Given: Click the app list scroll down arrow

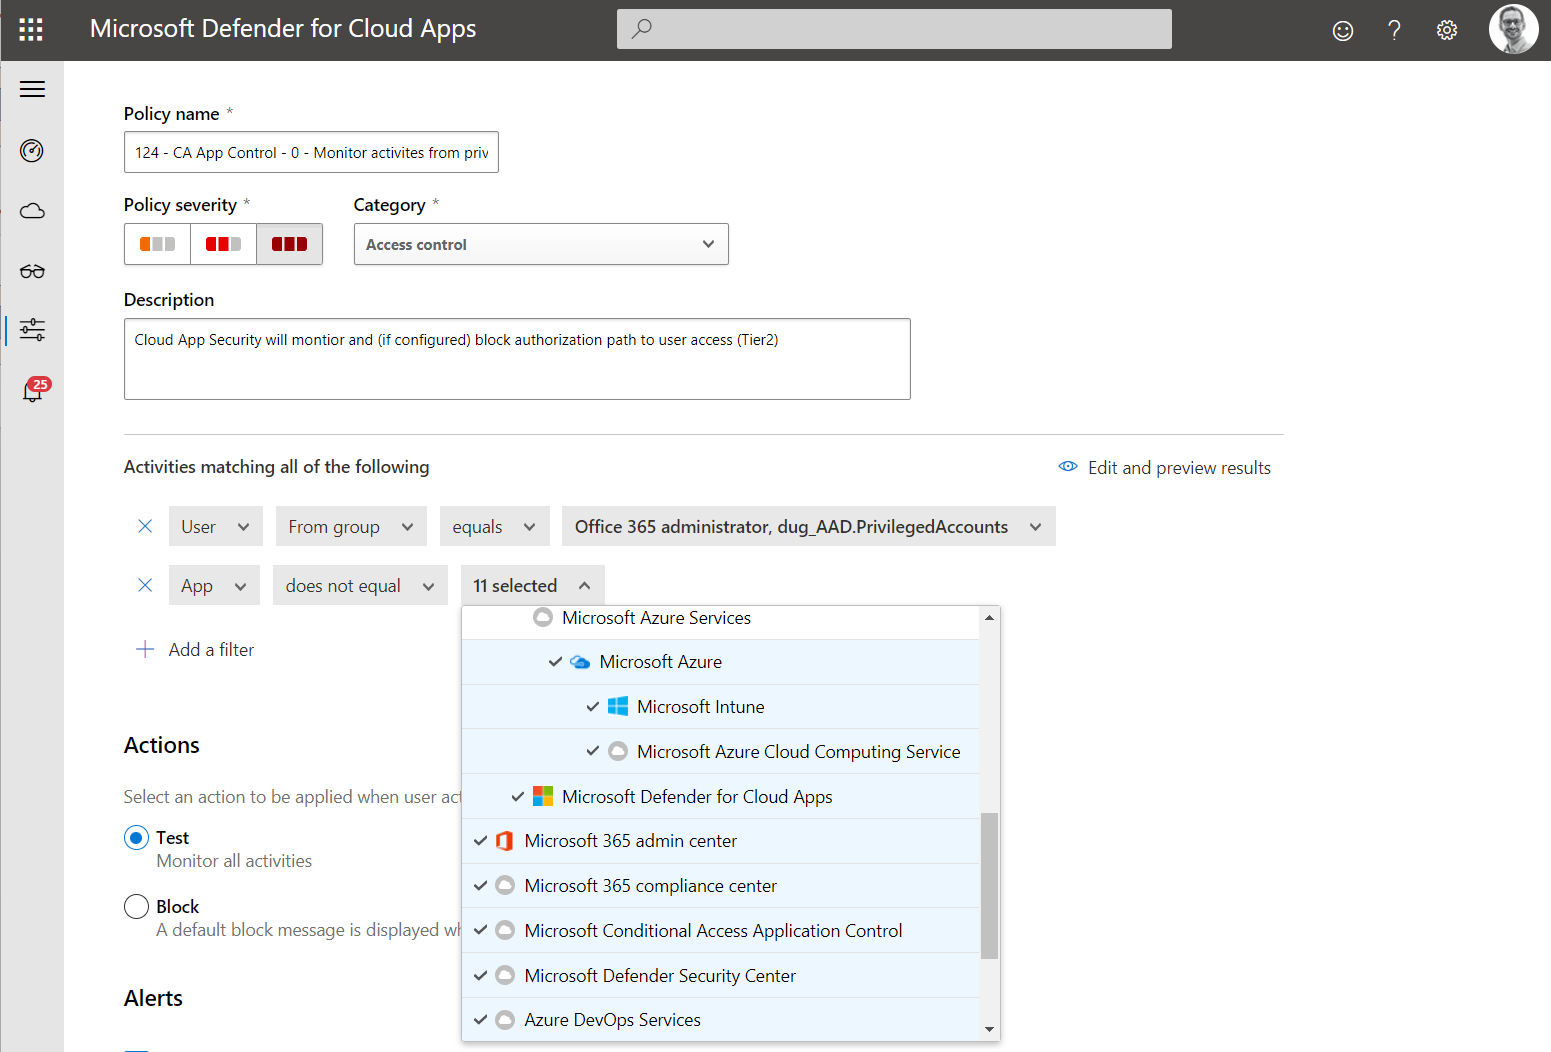Looking at the screenshot, I should pos(989,1029).
